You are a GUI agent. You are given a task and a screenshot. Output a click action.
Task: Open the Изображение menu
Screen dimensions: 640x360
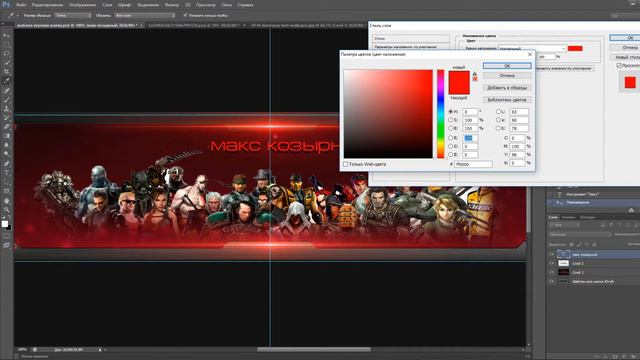82,5
